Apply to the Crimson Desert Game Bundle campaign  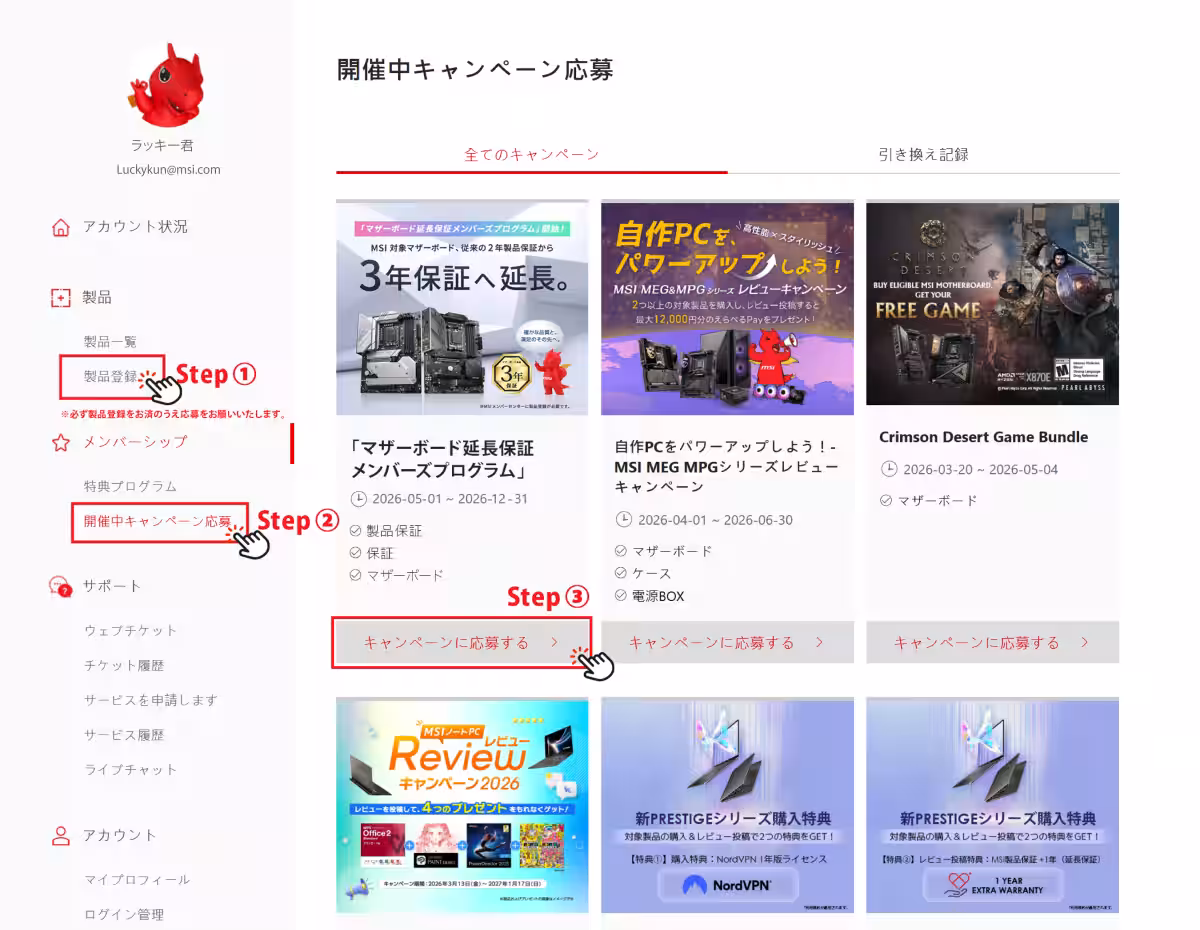[992, 643]
